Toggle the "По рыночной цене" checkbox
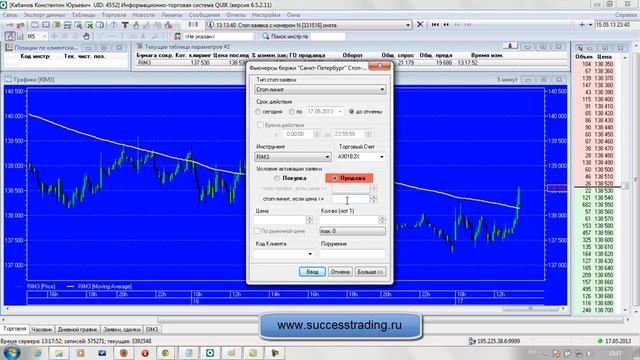This screenshot has height=360, width=640. 257,231
